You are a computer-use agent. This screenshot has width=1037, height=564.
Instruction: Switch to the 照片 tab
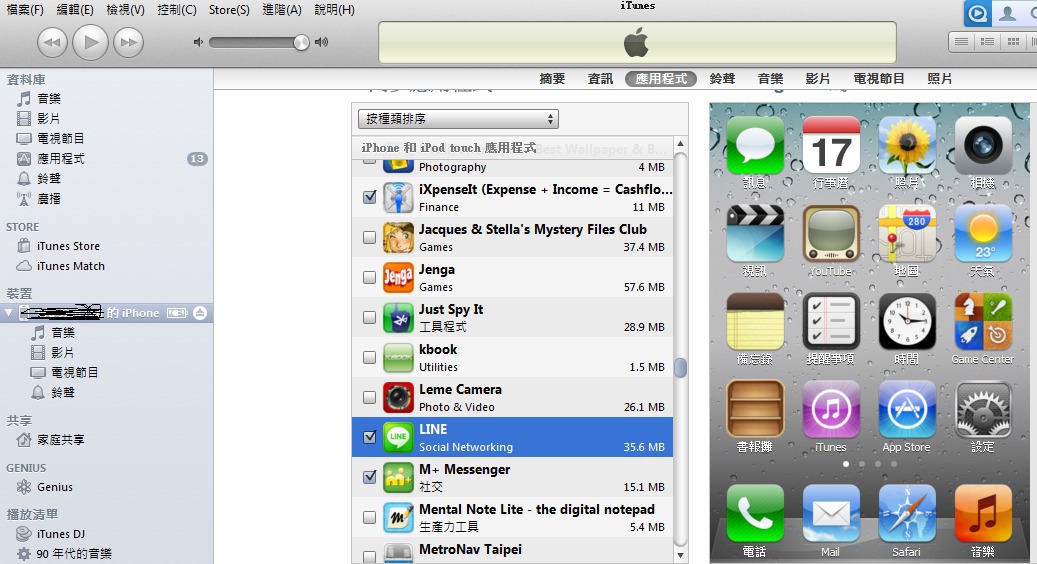940,79
